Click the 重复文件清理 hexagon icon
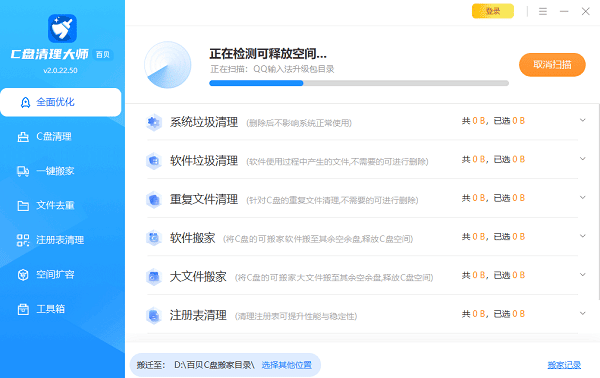The image size is (600, 378). coord(154,199)
